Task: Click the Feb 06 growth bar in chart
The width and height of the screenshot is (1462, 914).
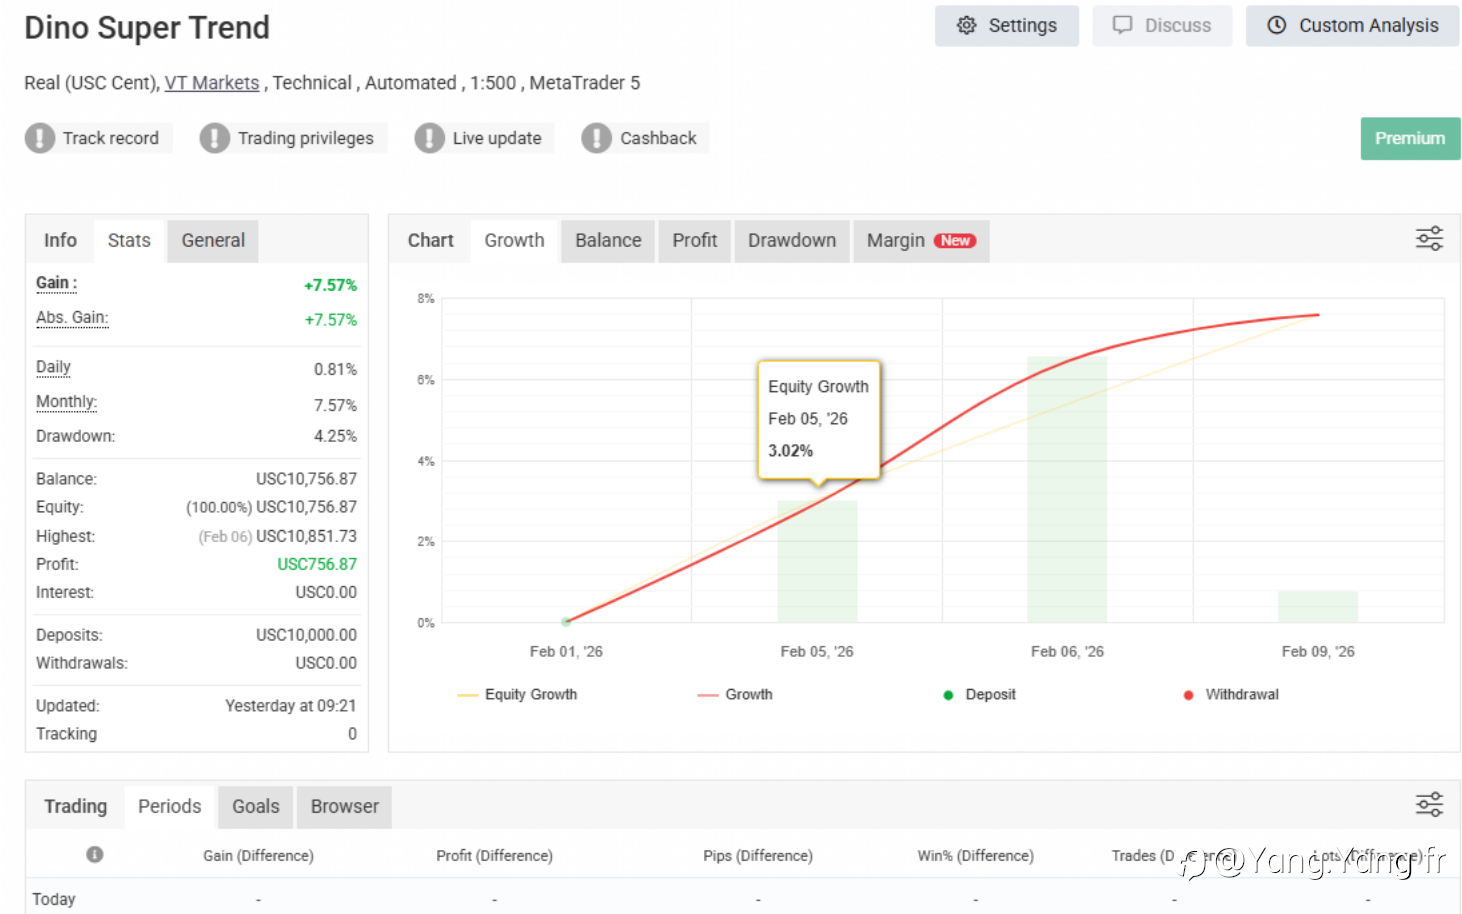Action: (1067, 489)
